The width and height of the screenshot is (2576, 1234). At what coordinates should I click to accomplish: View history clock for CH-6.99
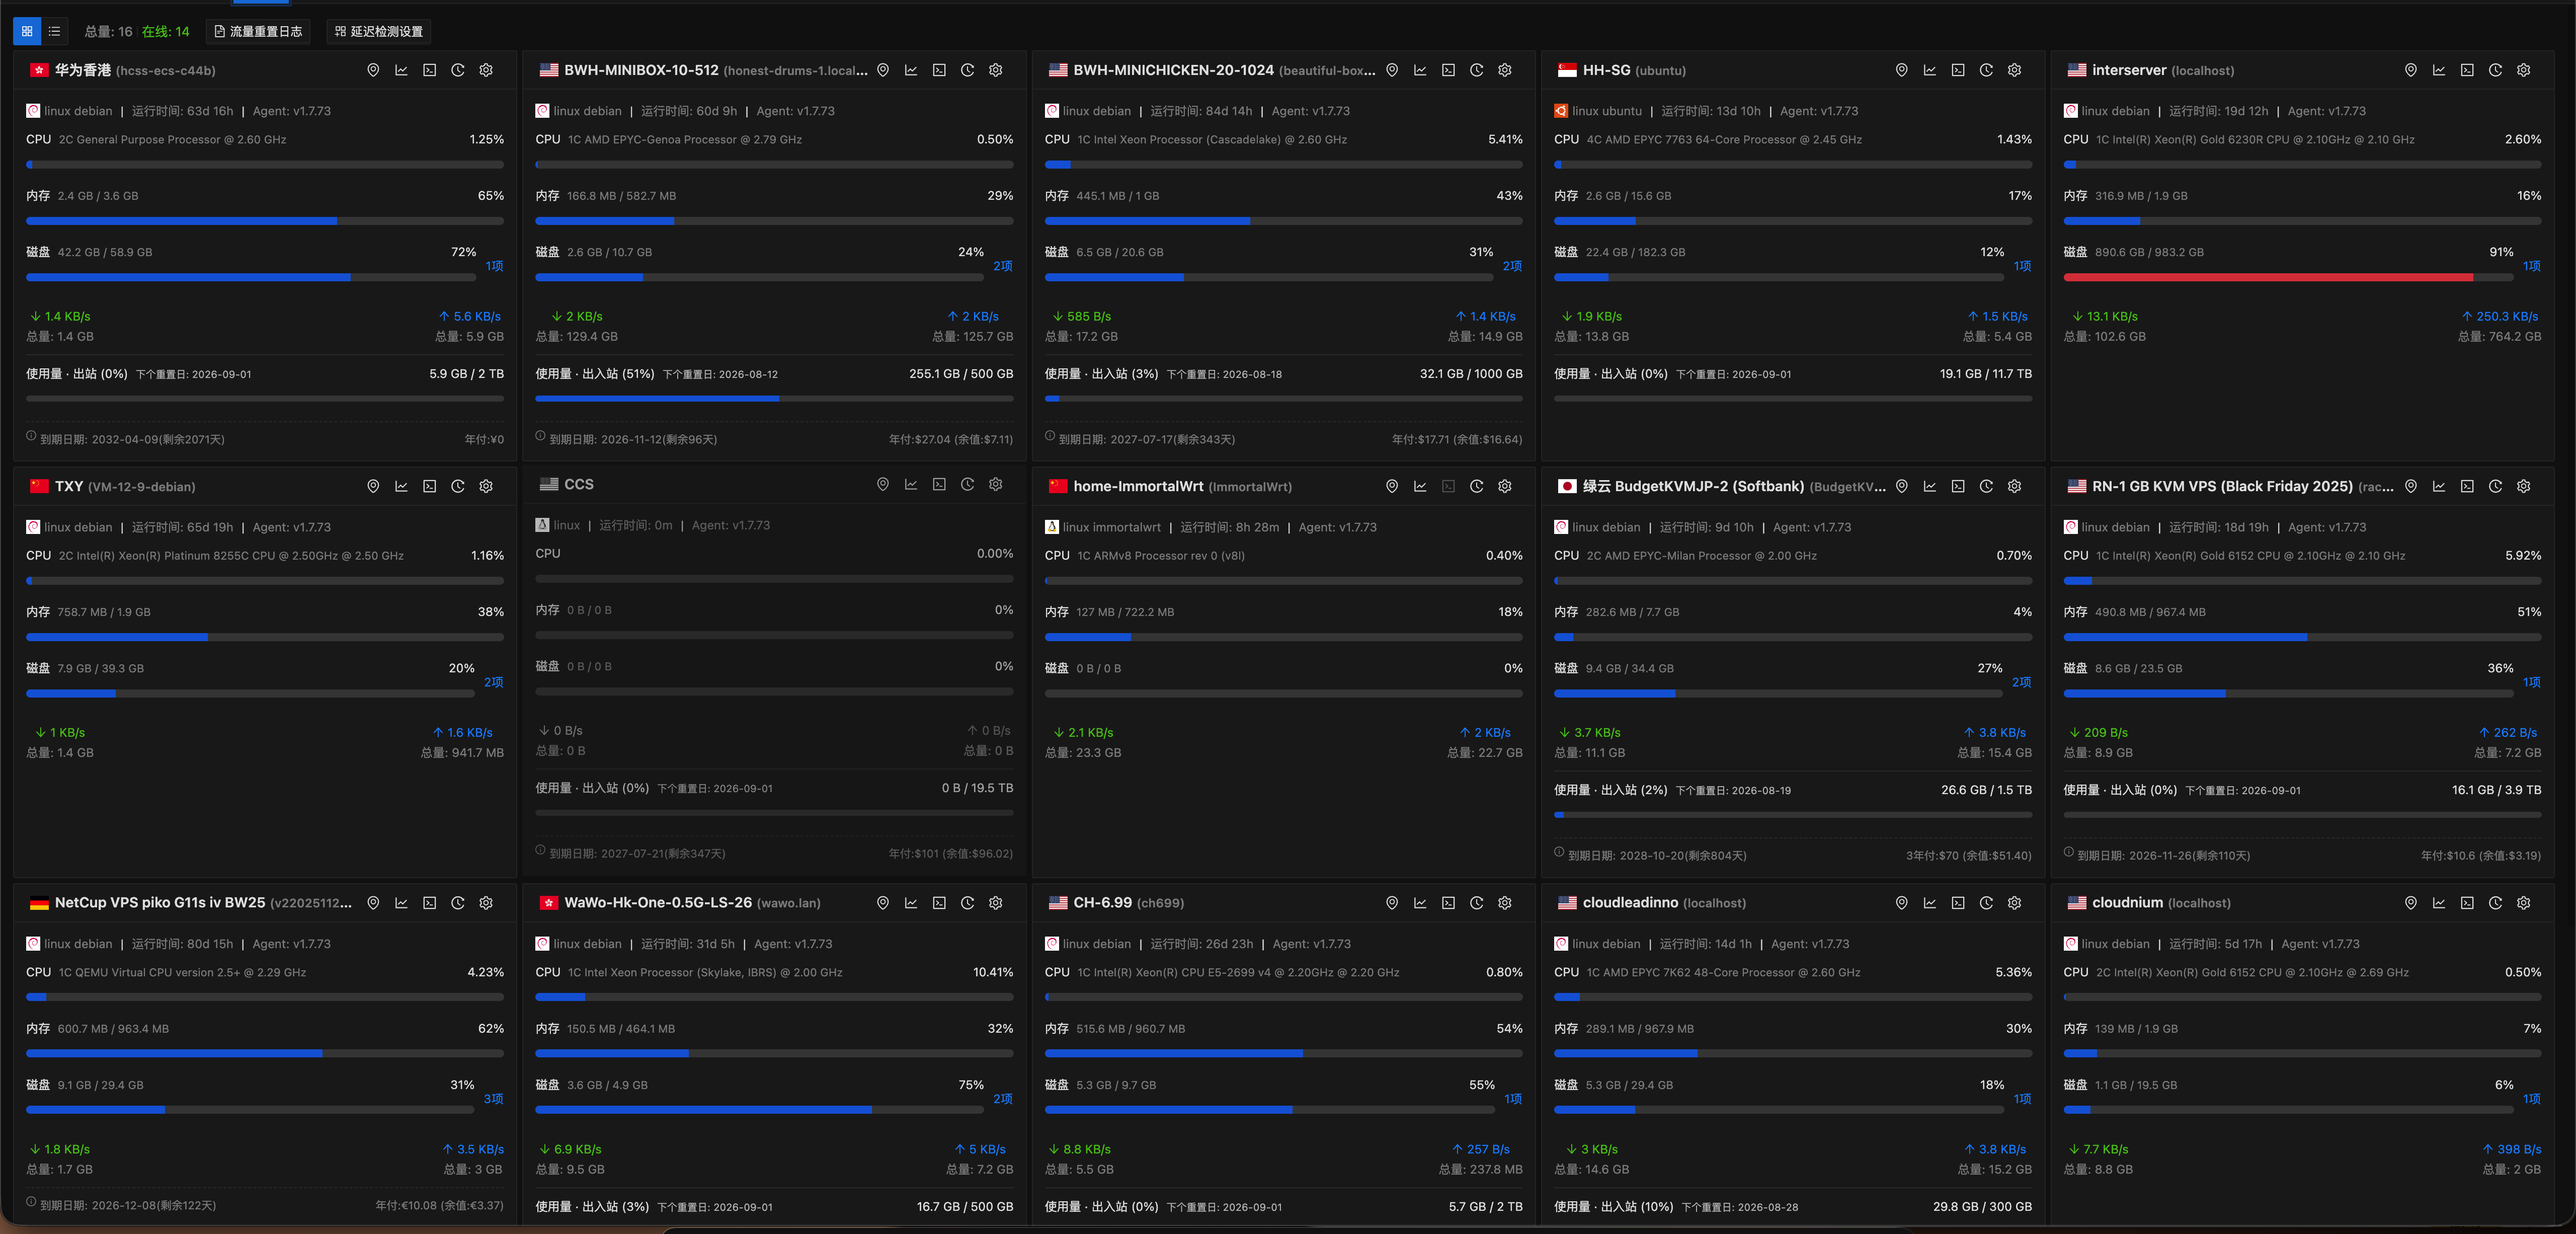1476,902
